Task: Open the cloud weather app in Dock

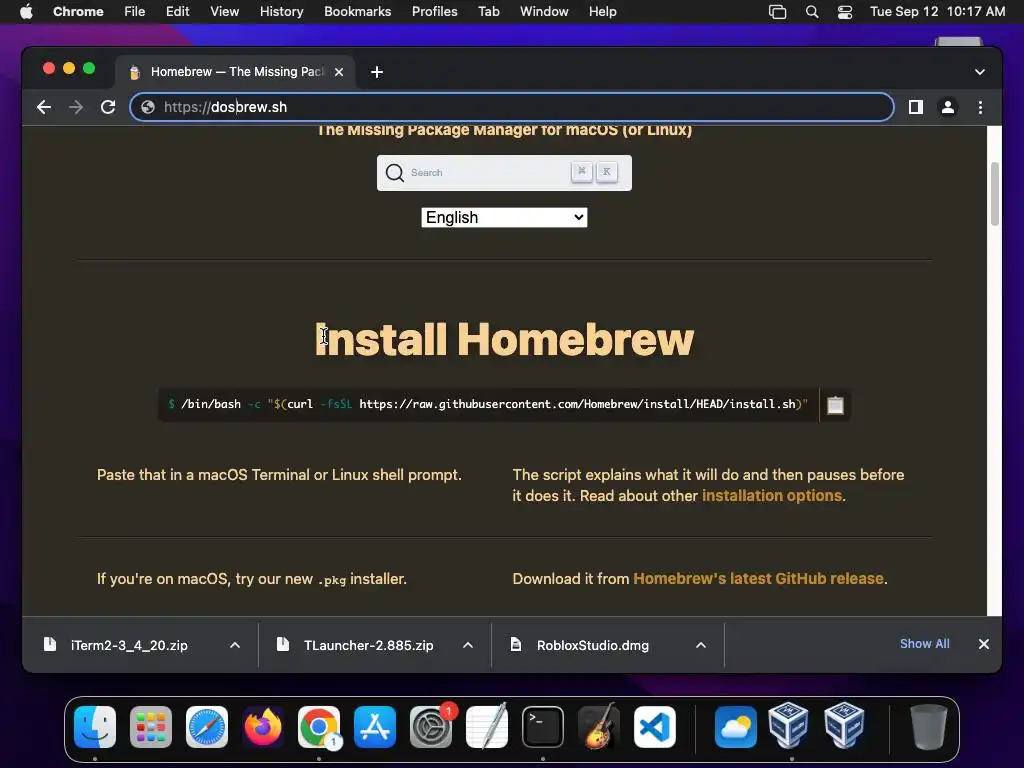Action: [x=735, y=727]
